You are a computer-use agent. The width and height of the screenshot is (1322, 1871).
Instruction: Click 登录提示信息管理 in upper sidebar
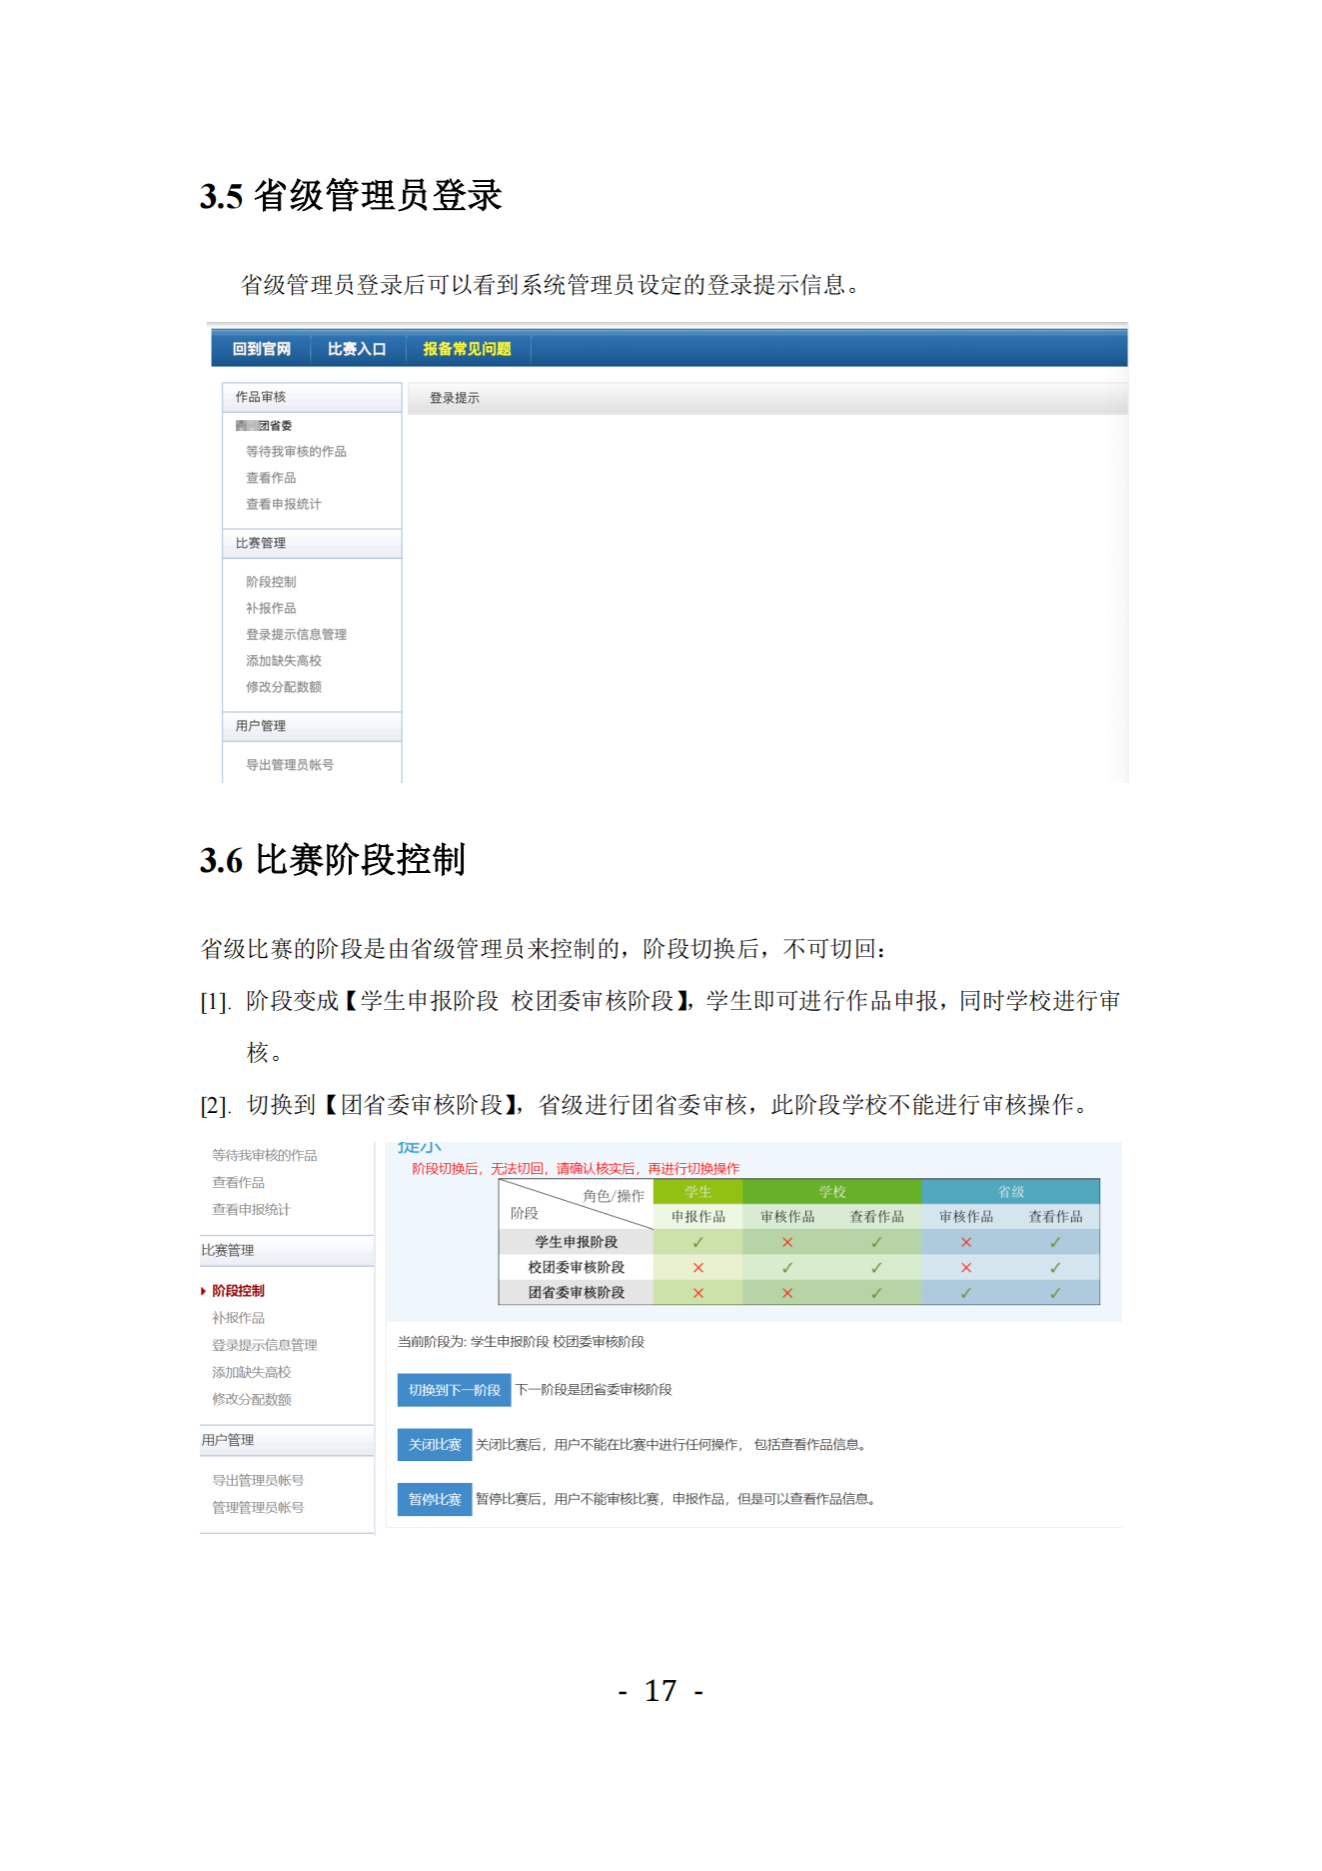pos(296,634)
